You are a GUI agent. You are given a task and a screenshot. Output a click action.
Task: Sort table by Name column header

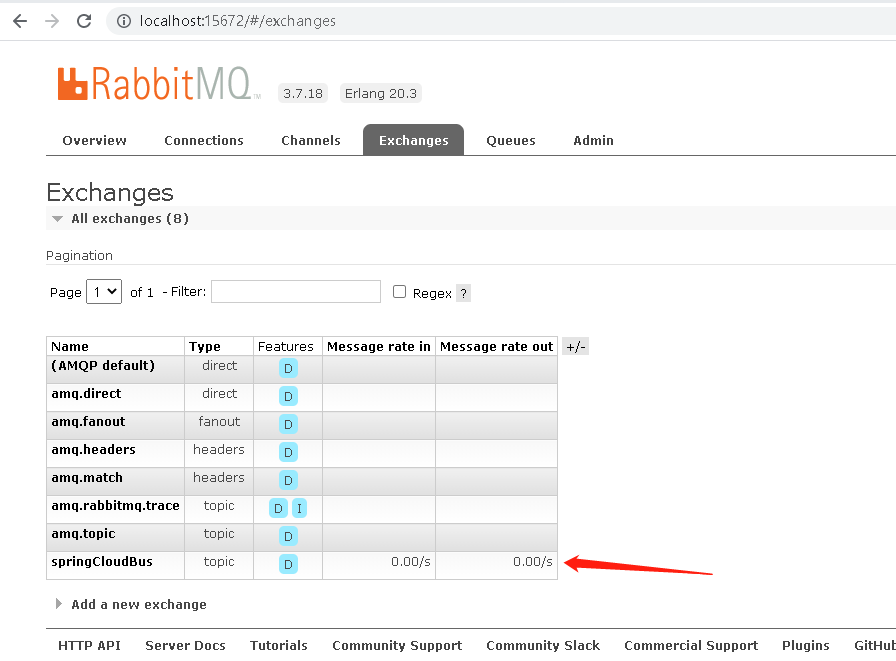70,347
